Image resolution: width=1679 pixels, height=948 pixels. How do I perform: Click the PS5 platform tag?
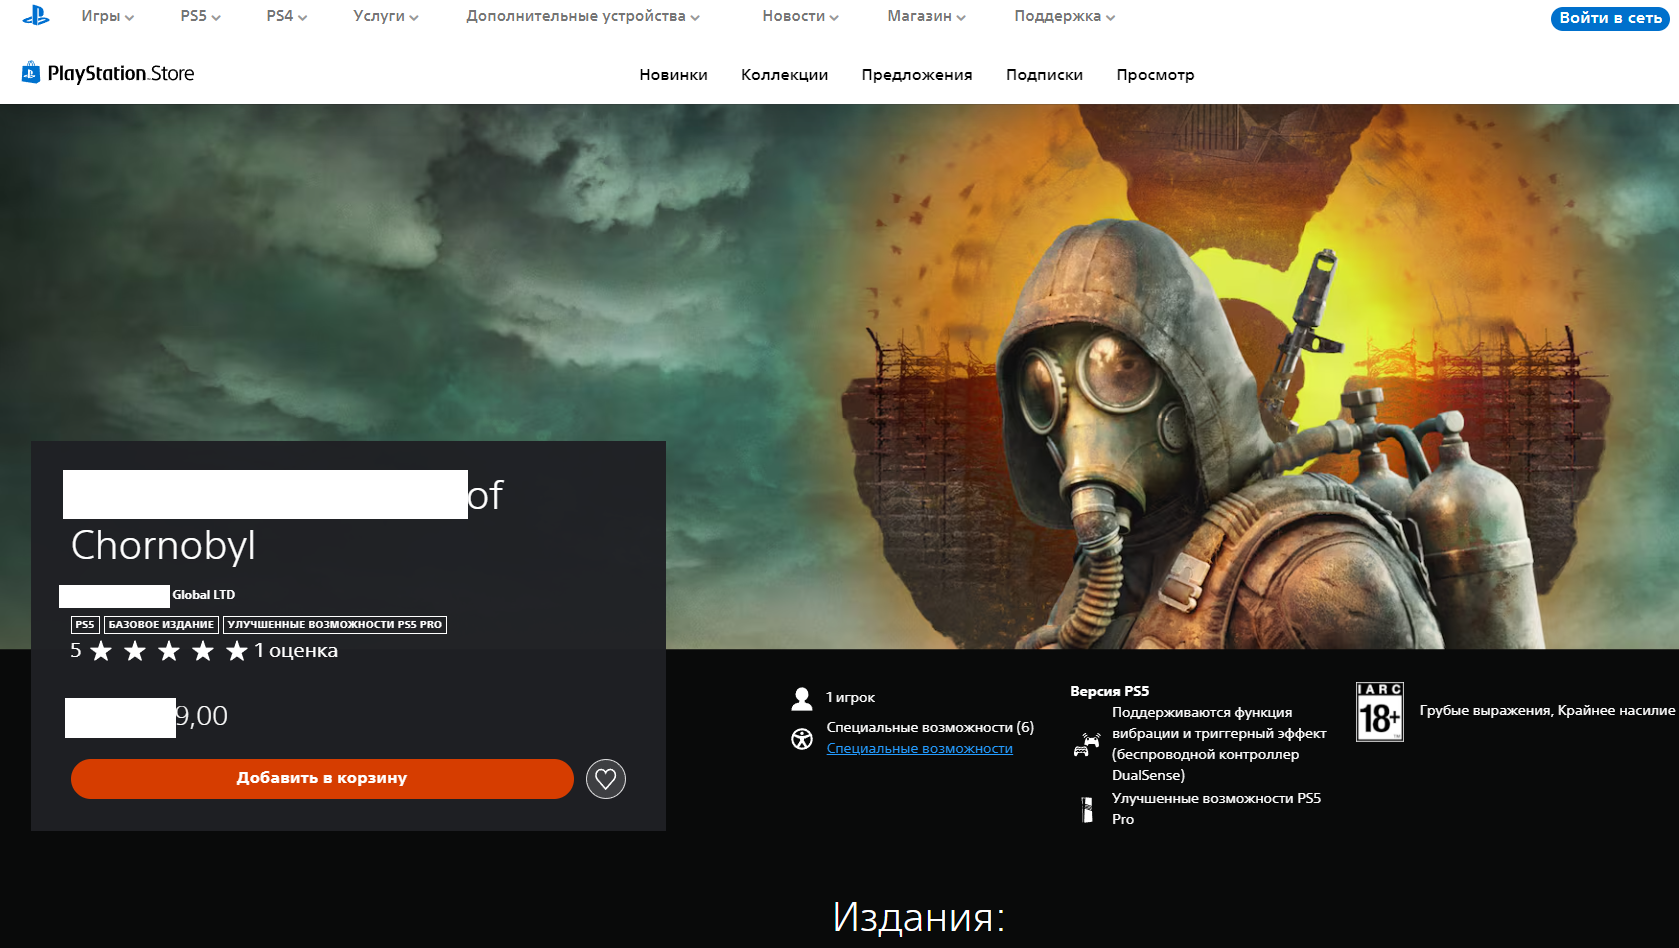[85, 625]
